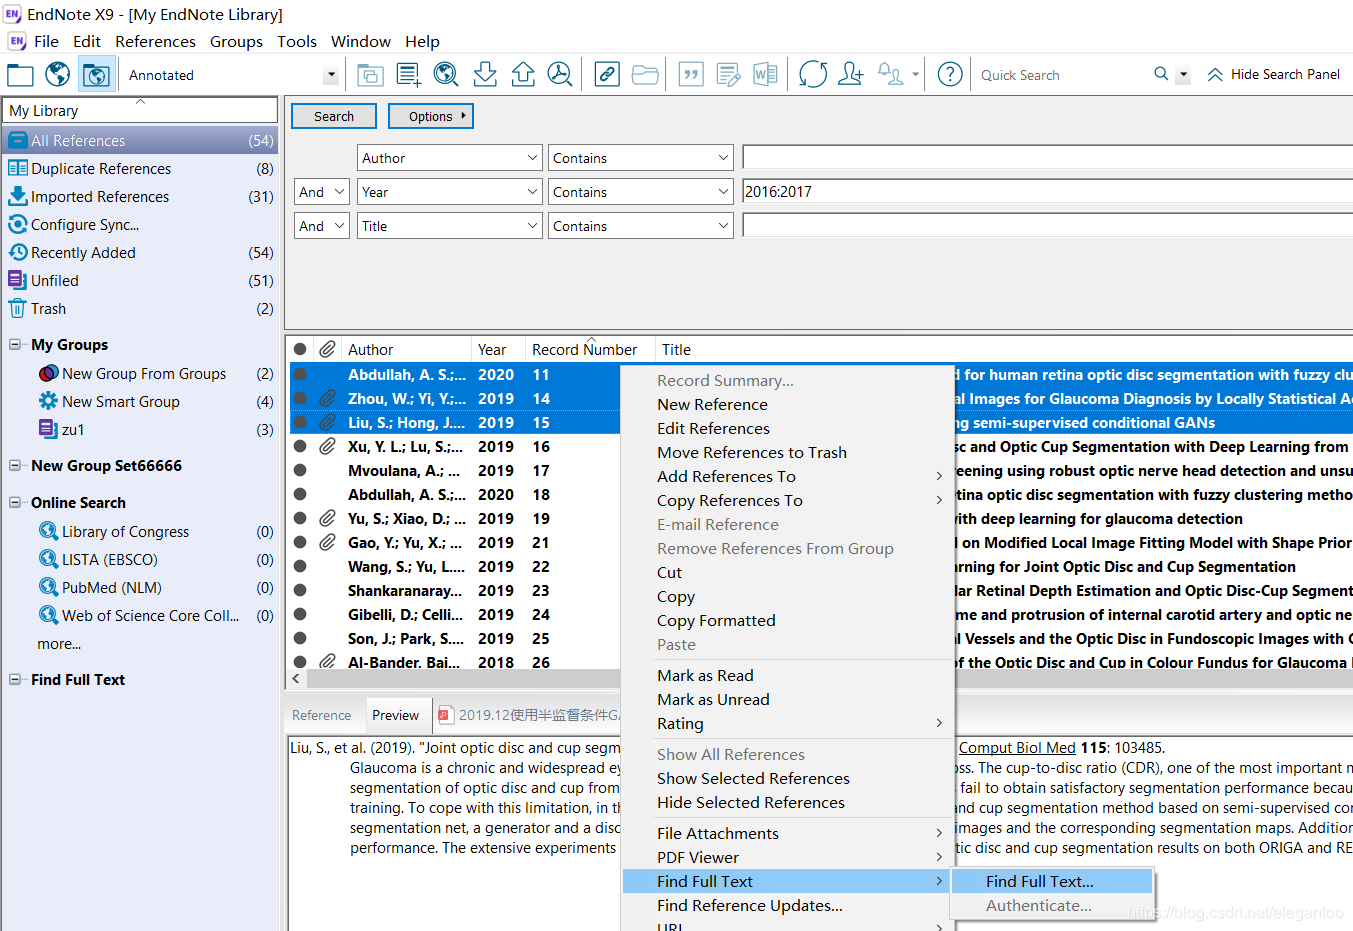Sort by the Record Number column header
1353x931 pixels.
click(584, 349)
